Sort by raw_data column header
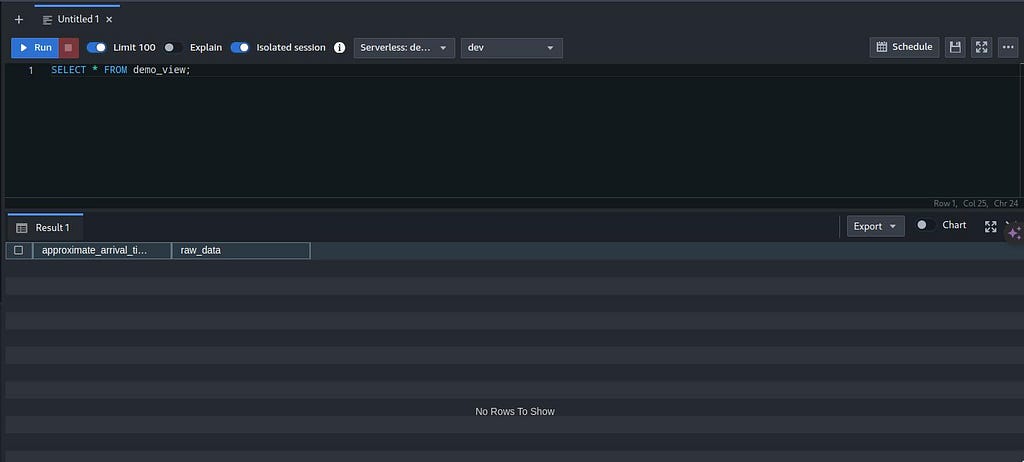This screenshot has width=1024, height=462. pyautogui.click(x=240, y=250)
